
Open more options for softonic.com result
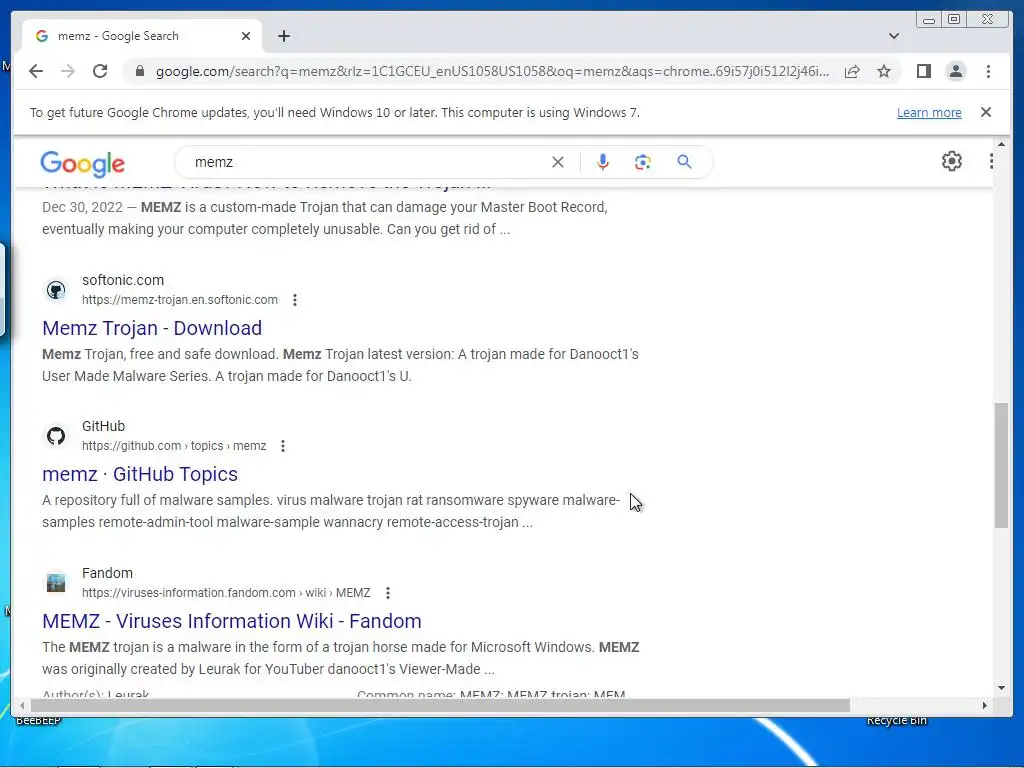[295, 300]
